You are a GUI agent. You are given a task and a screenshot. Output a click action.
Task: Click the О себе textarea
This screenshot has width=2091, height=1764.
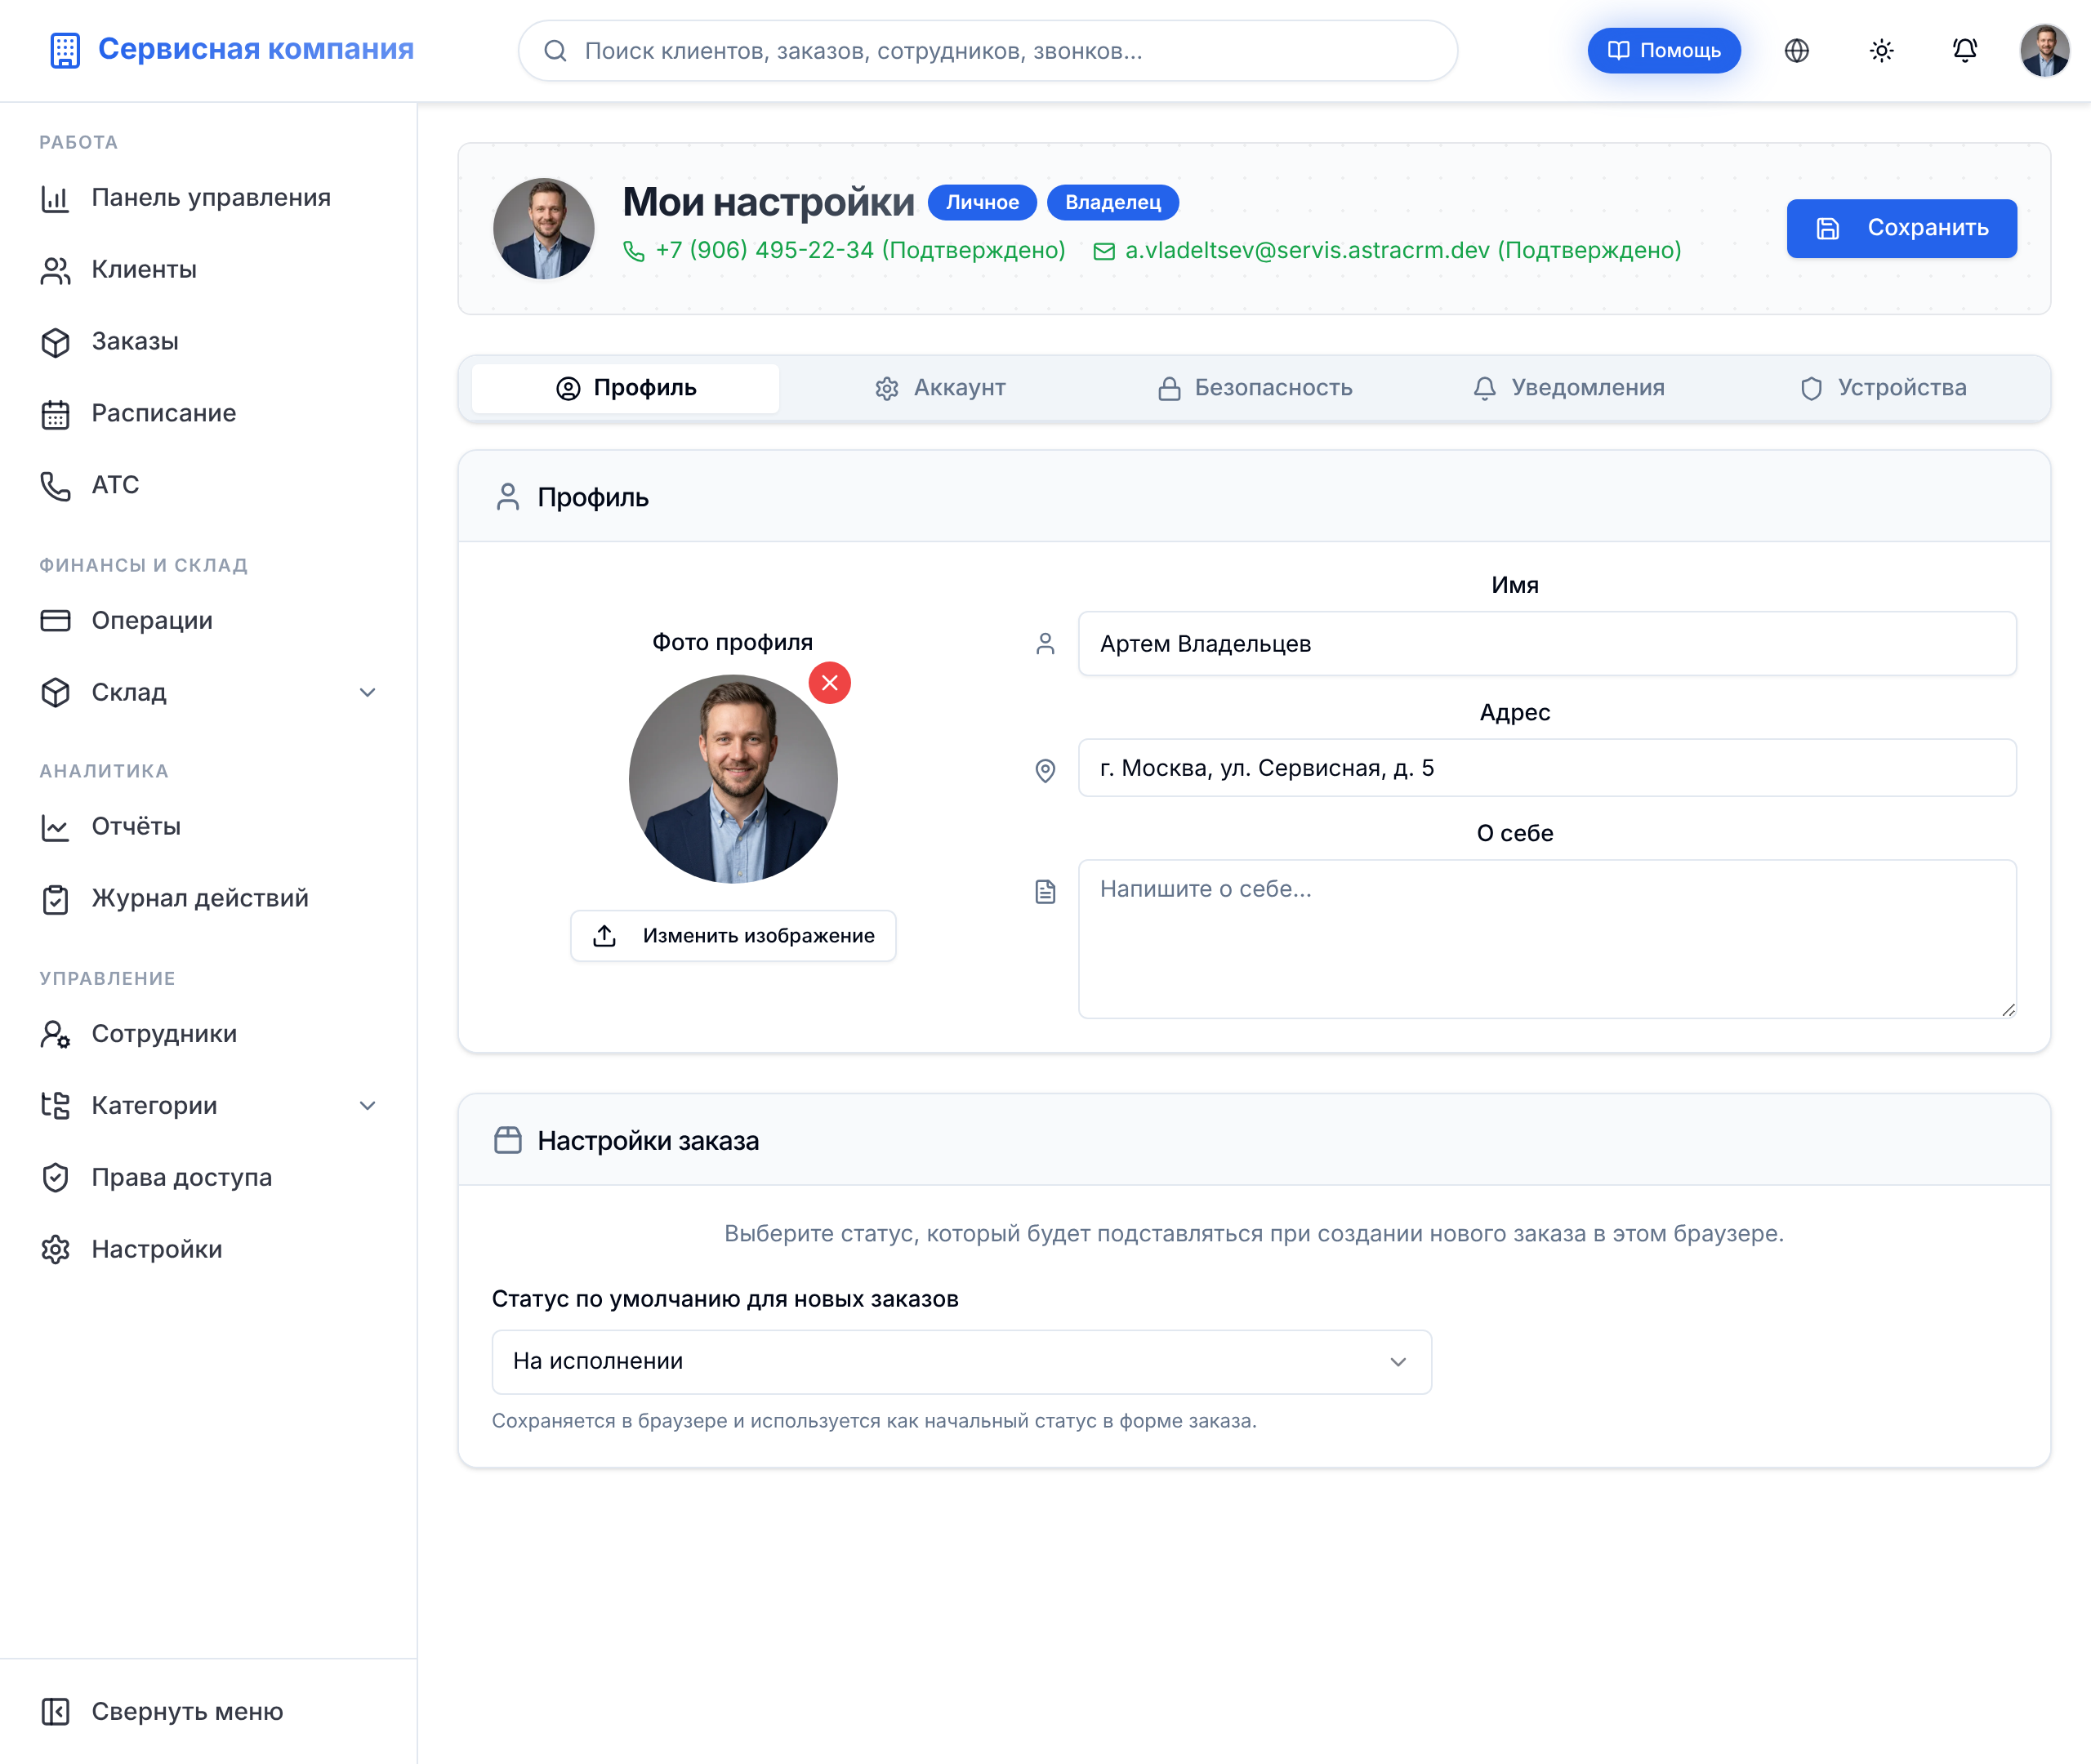click(1547, 939)
